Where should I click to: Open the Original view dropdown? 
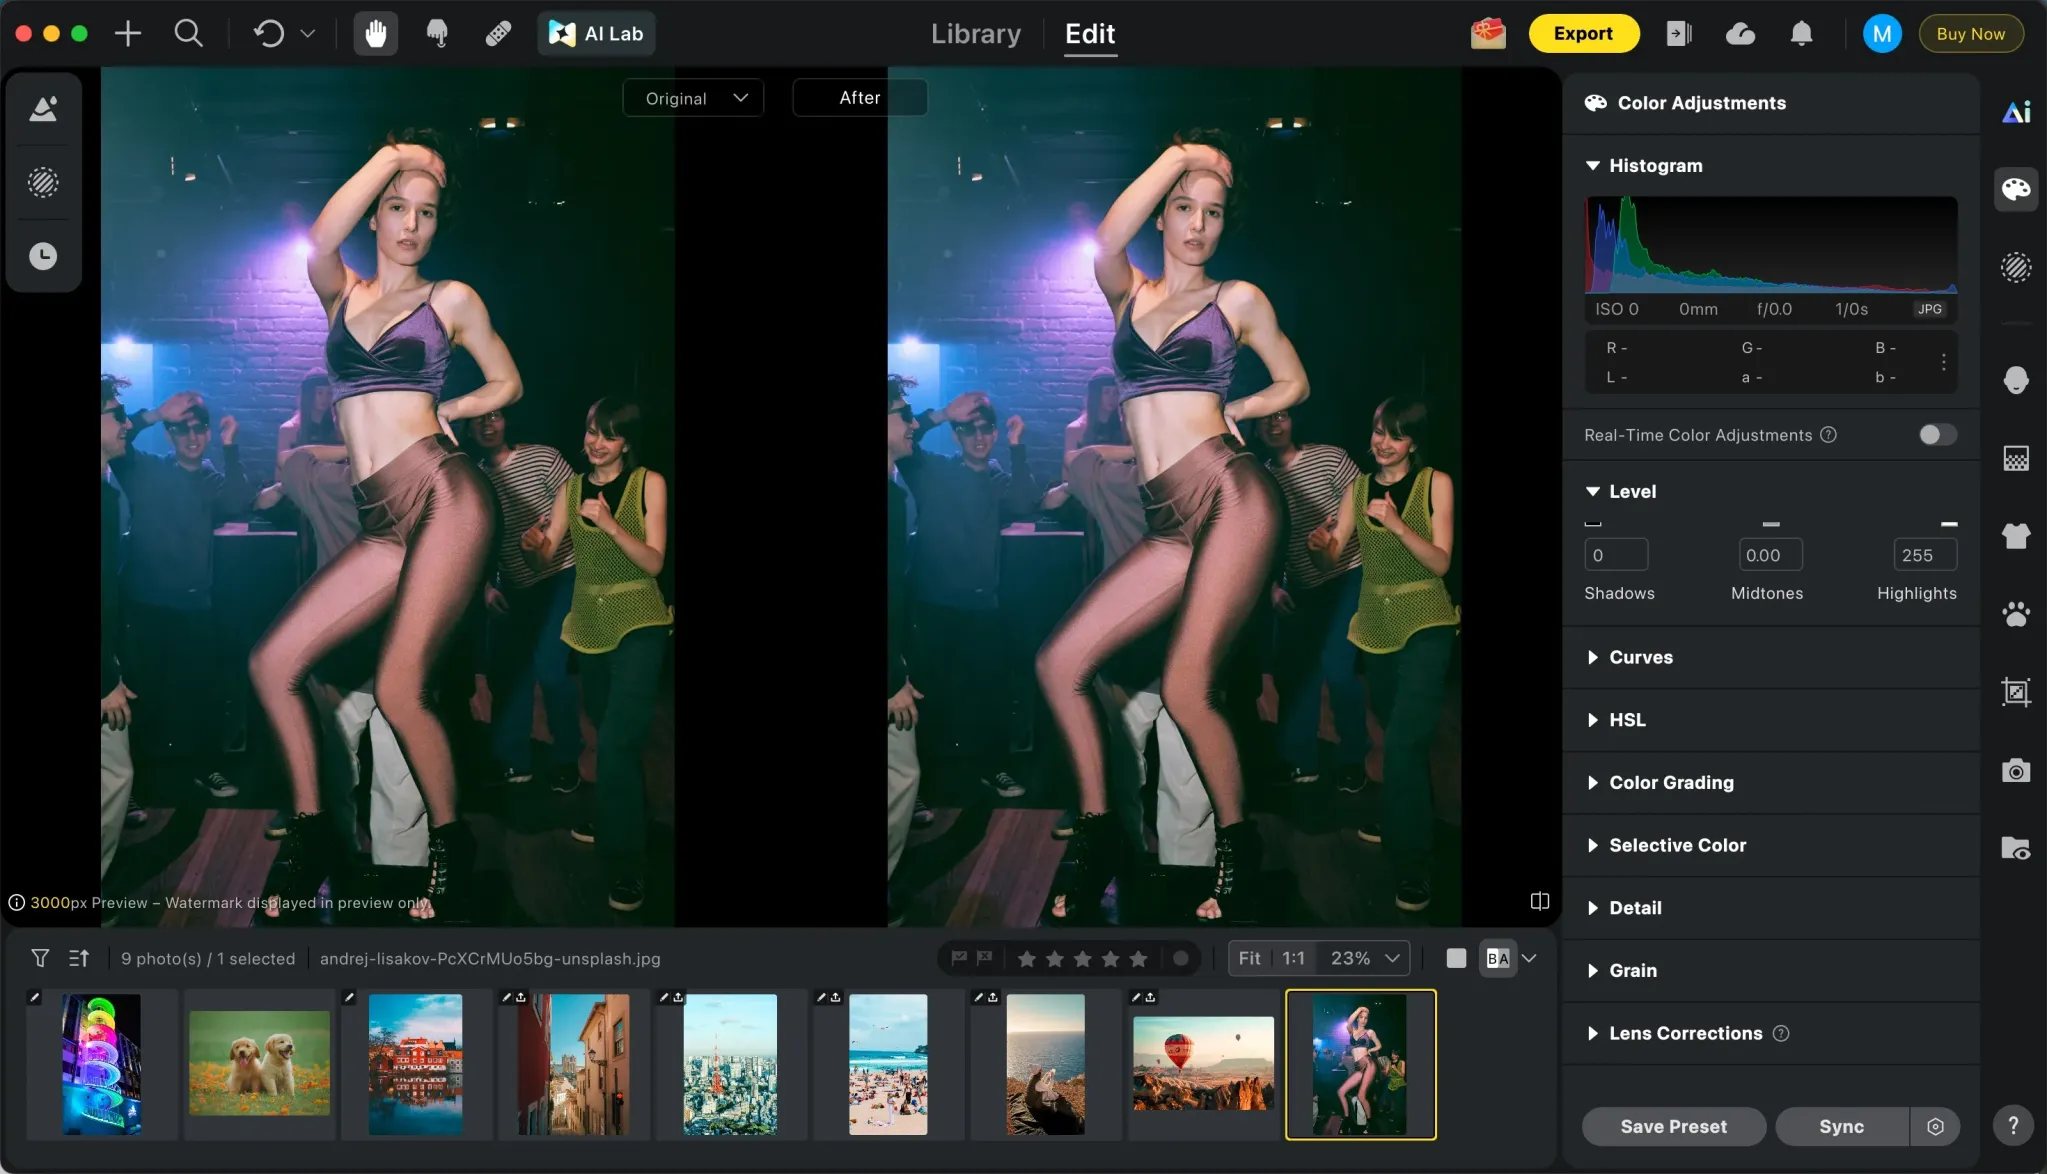[694, 98]
